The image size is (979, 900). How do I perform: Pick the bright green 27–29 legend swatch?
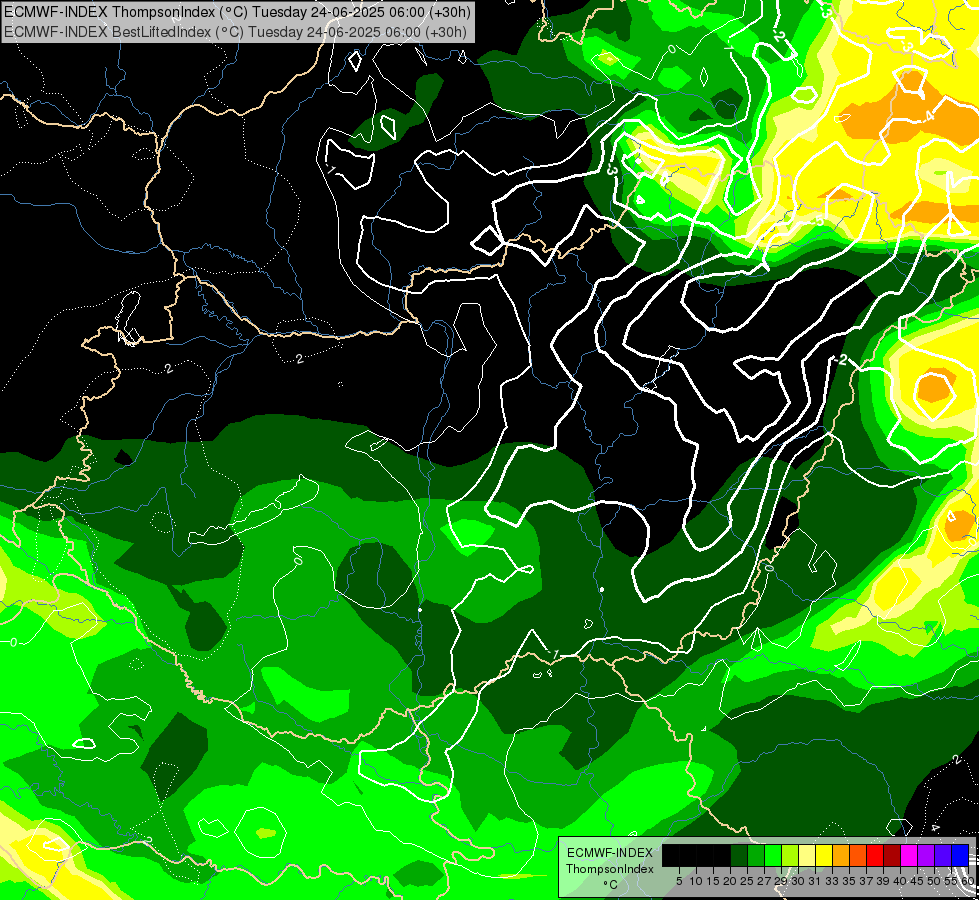tap(773, 855)
